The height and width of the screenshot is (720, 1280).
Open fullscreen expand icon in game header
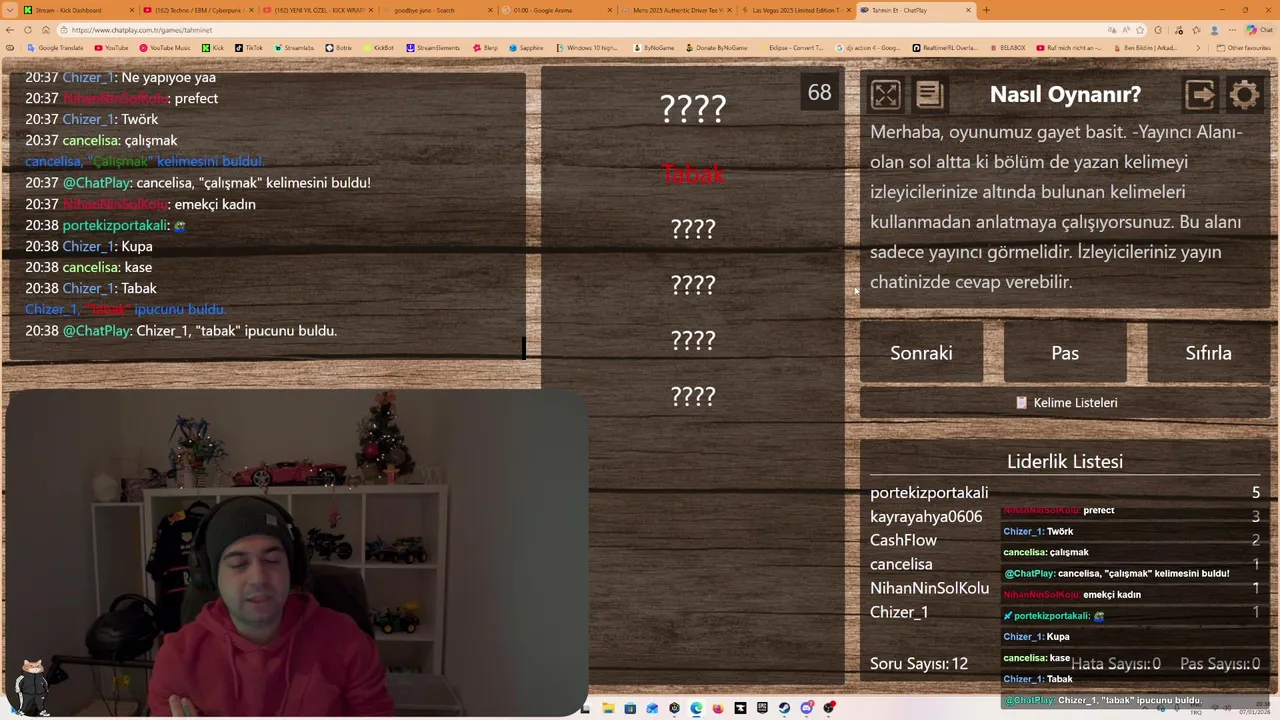pos(885,94)
